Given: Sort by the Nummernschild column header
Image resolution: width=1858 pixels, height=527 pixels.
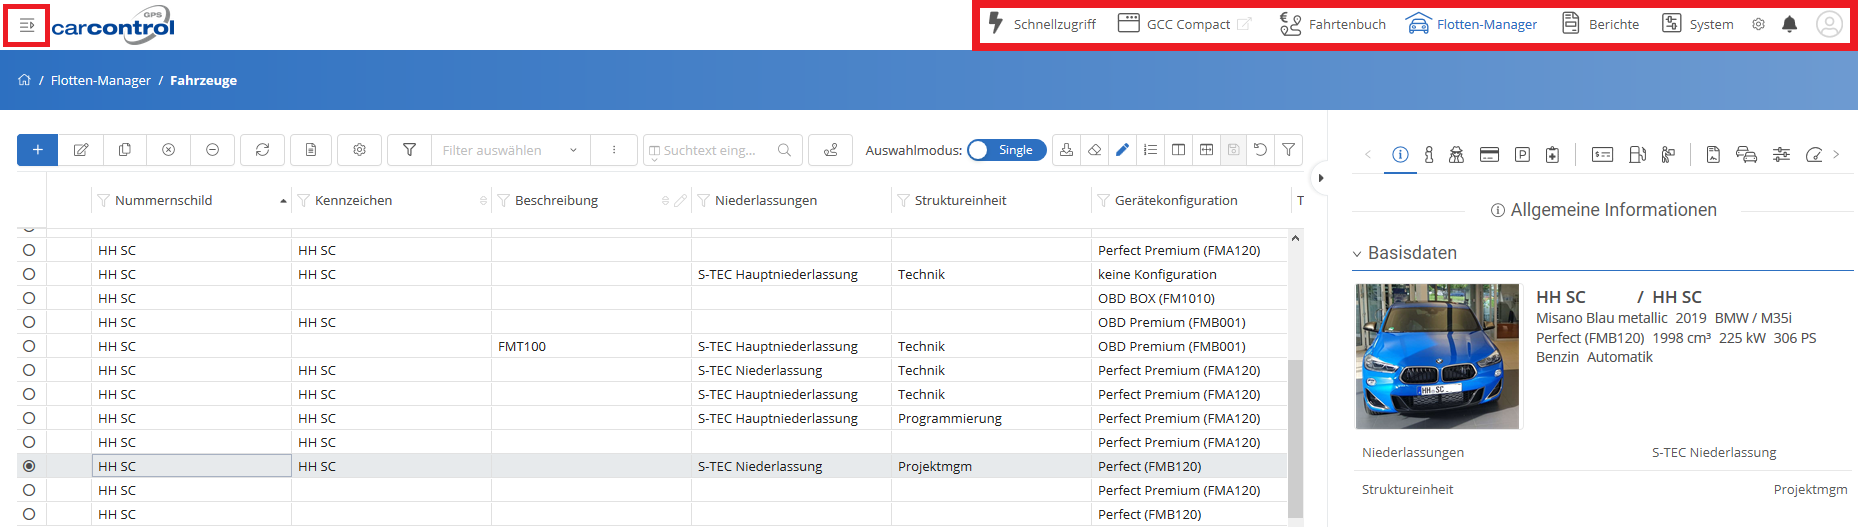Looking at the screenshot, I should (164, 200).
